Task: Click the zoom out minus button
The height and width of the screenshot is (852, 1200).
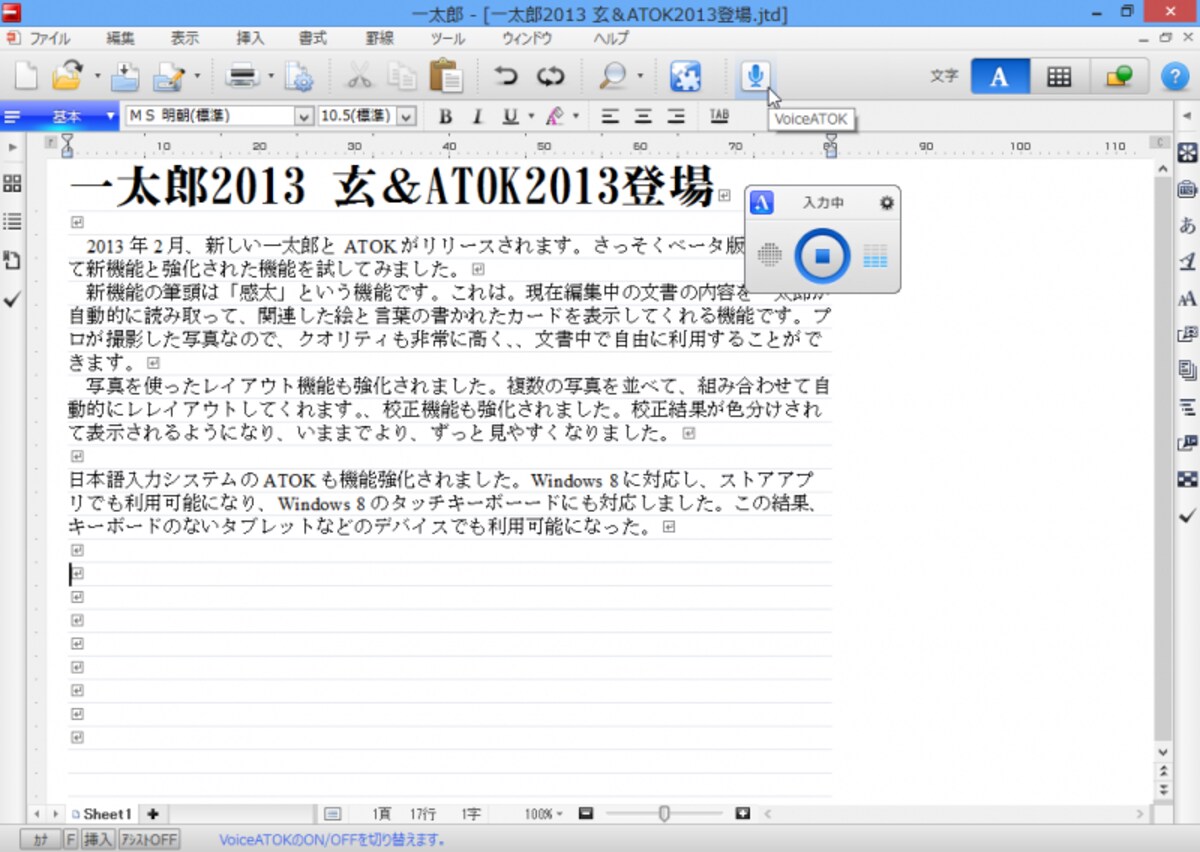Action: click(586, 814)
